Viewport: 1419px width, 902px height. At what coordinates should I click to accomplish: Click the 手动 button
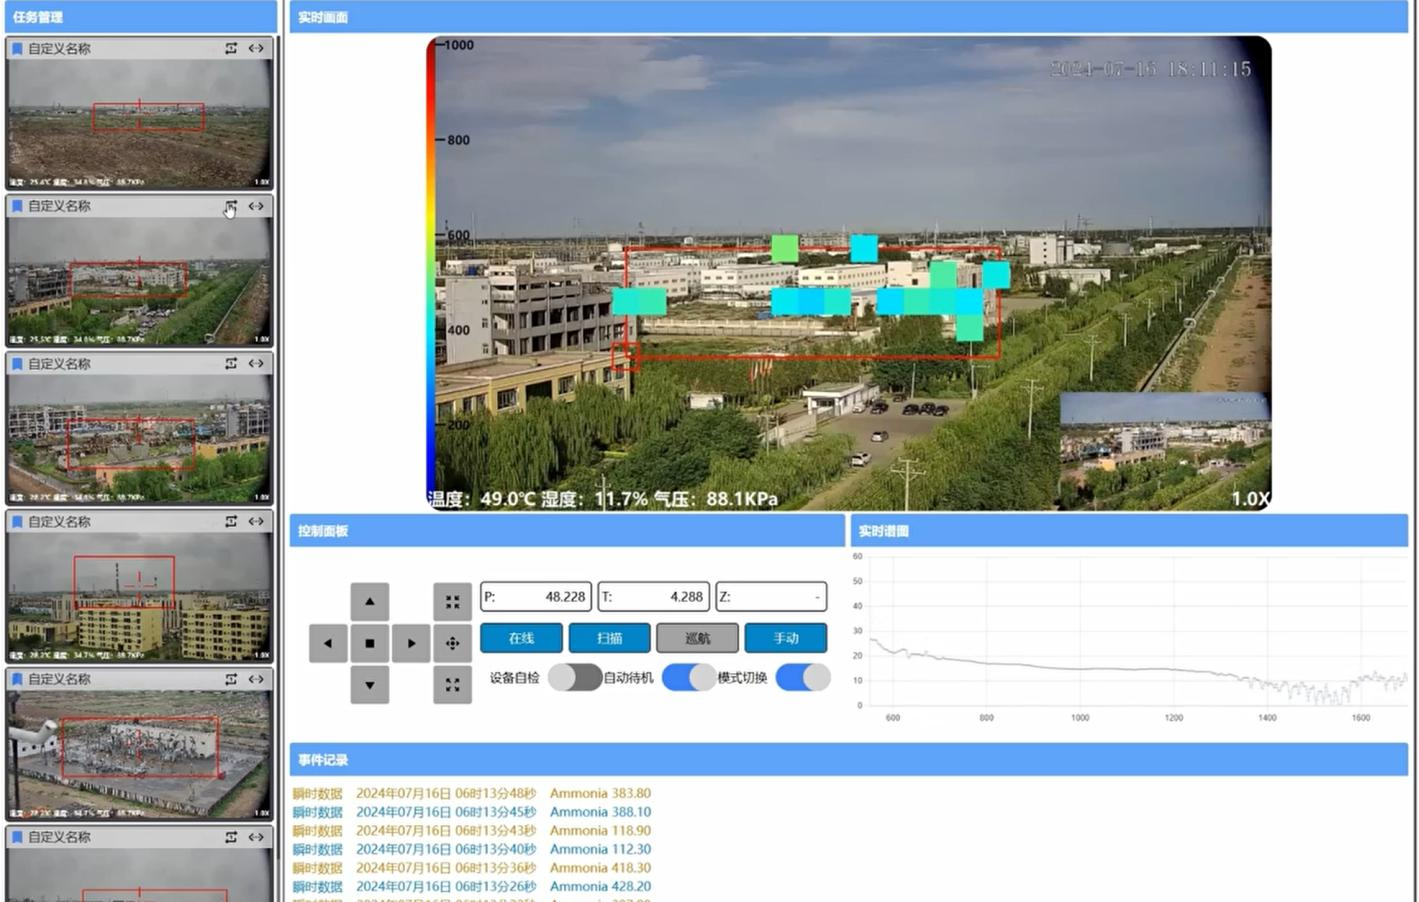pyautogui.click(x=785, y=638)
